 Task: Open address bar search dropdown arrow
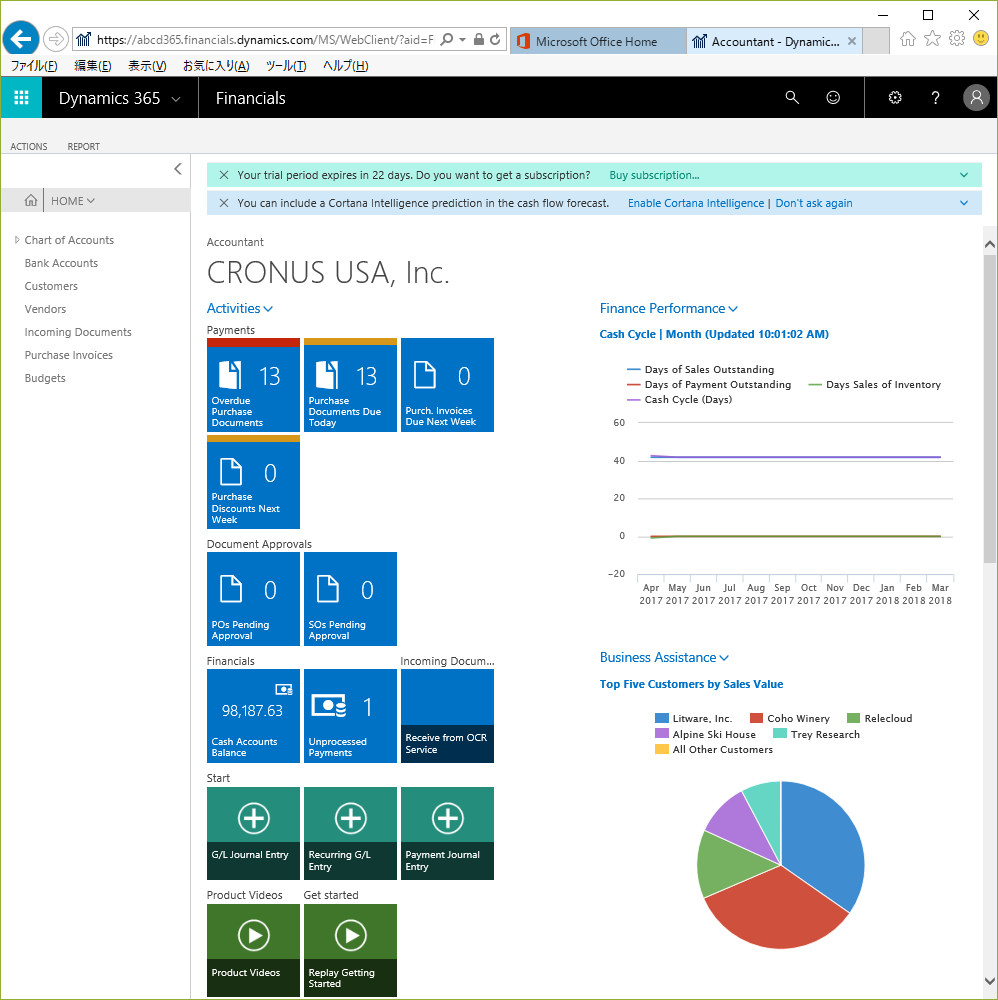point(462,40)
